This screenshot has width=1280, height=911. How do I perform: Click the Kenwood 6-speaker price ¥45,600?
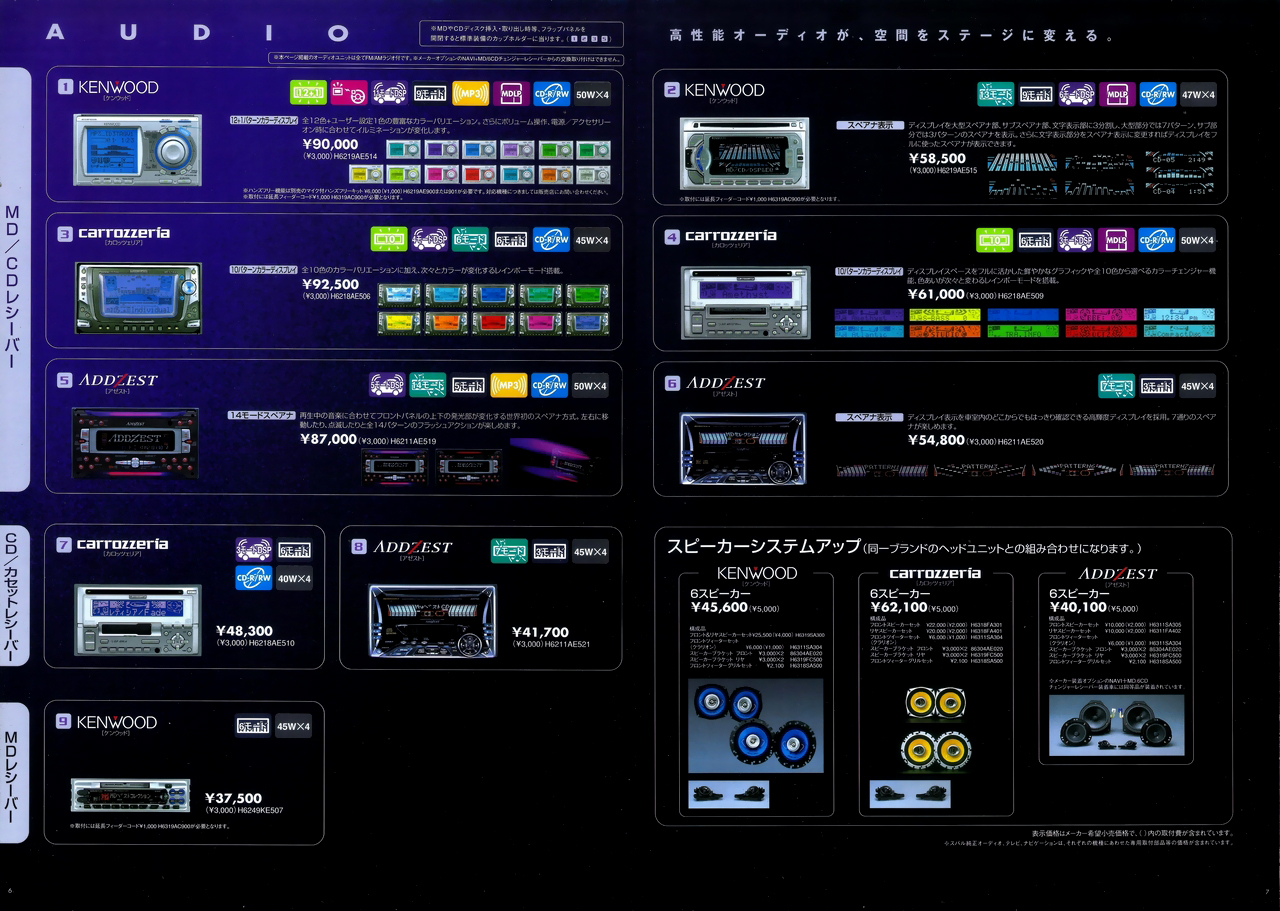coord(719,606)
